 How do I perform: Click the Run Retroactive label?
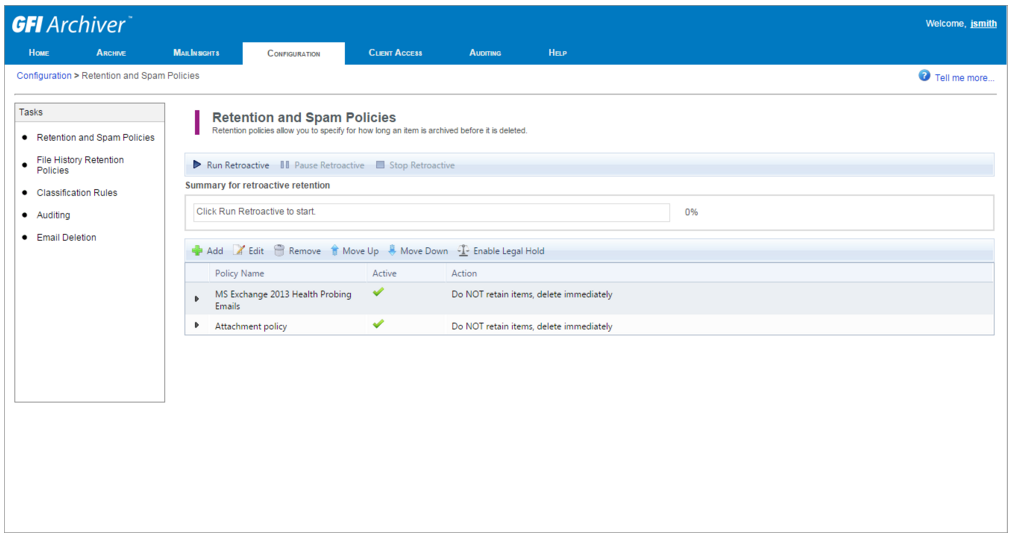click(x=237, y=165)
